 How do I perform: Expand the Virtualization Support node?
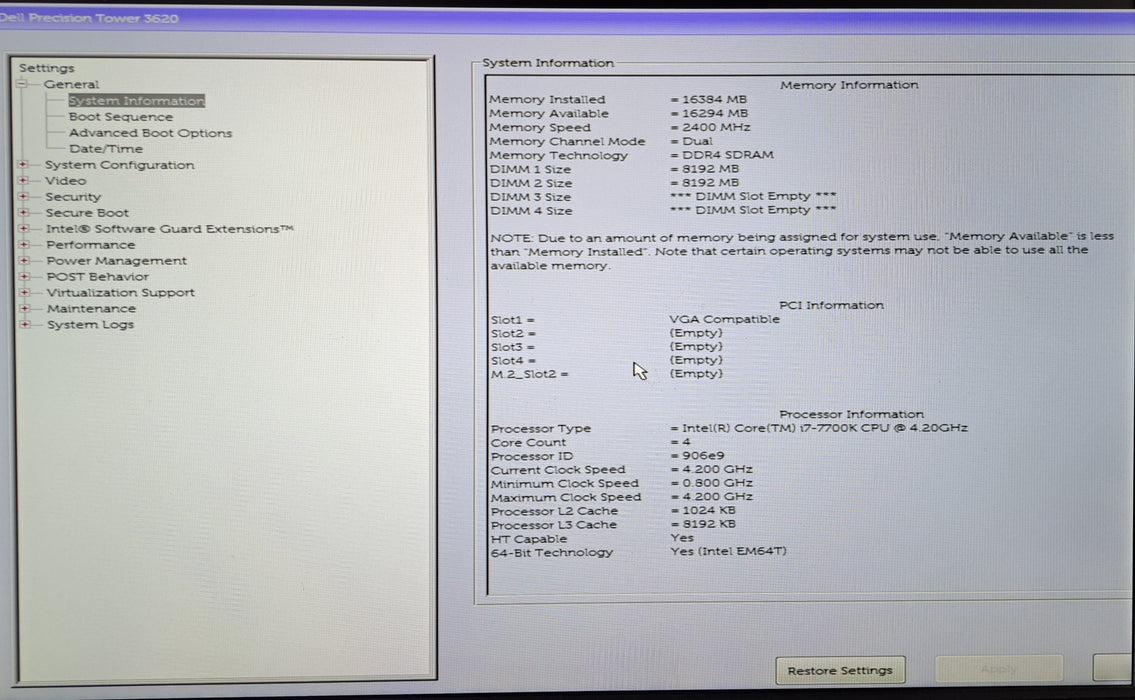25,292
